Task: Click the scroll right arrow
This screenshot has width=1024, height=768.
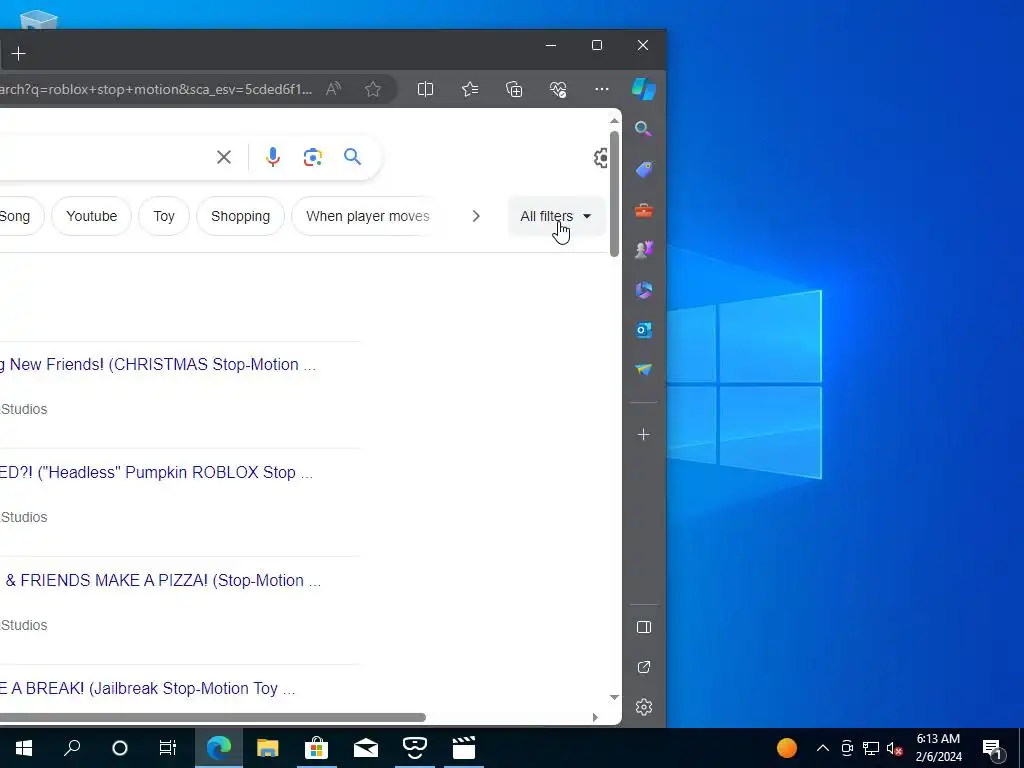Action: pos(595,717)
